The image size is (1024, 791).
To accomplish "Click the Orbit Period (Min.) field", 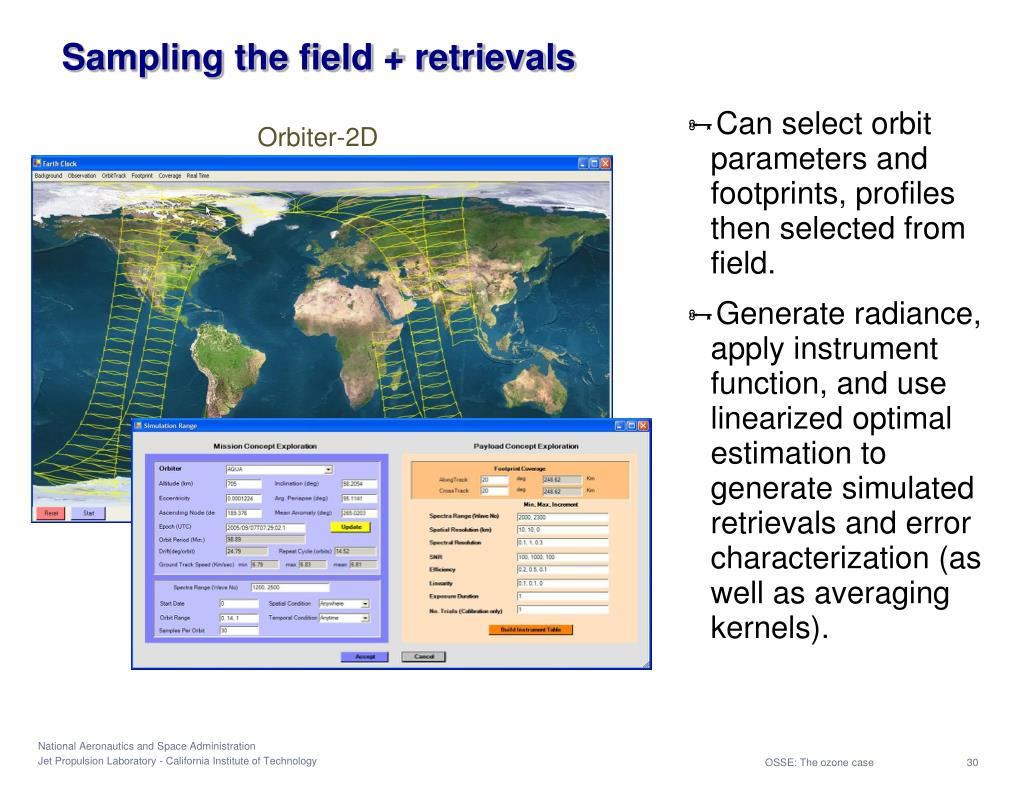I will pyautogui.click(x=265, y=540).
